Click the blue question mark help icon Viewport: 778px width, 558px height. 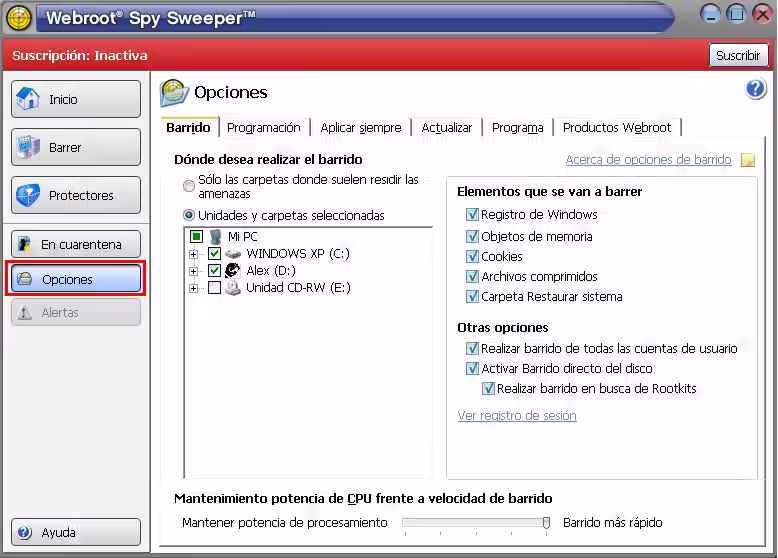click(x=755, y=90)
